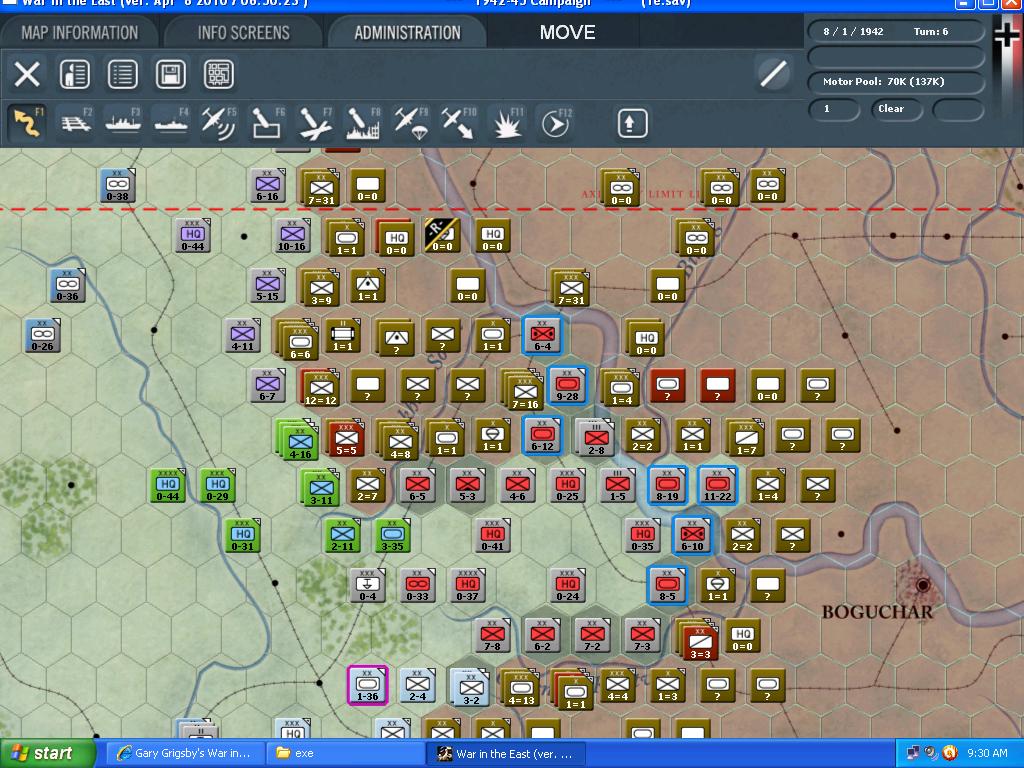Click the F12 circled arrow icon
Image resolution: width=1024 pixels, height=768 pixels.
click(555, 122)
